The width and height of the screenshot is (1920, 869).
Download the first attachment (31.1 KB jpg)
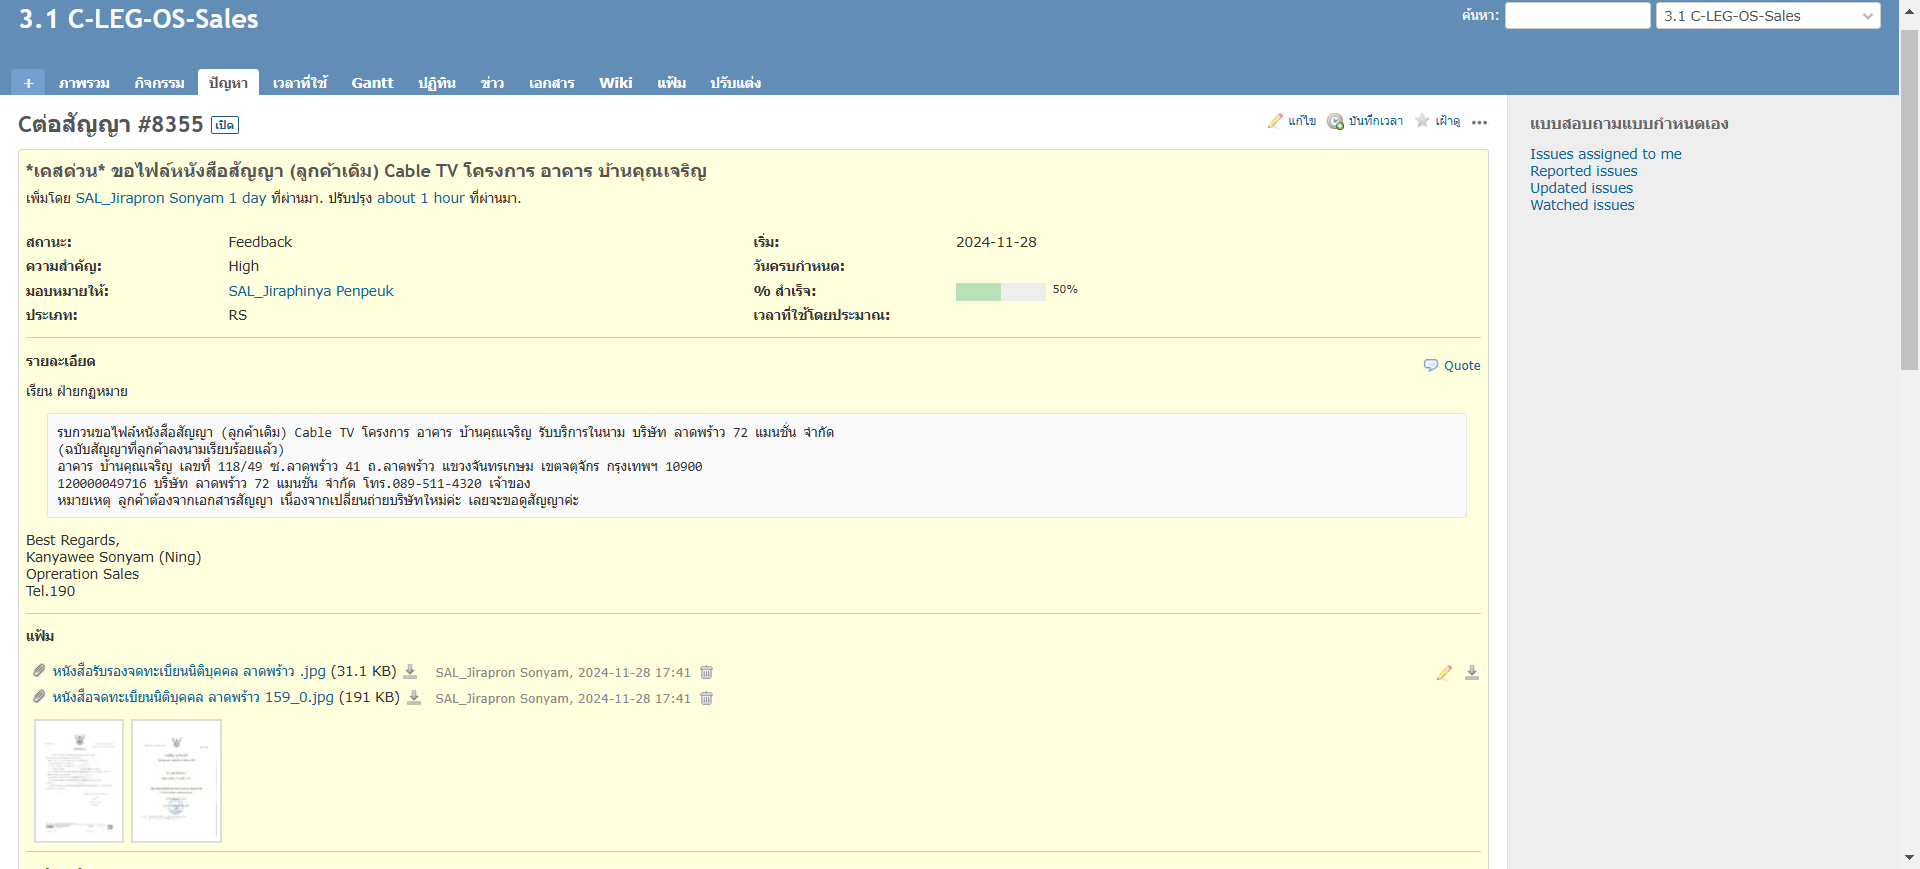[410, 671]
